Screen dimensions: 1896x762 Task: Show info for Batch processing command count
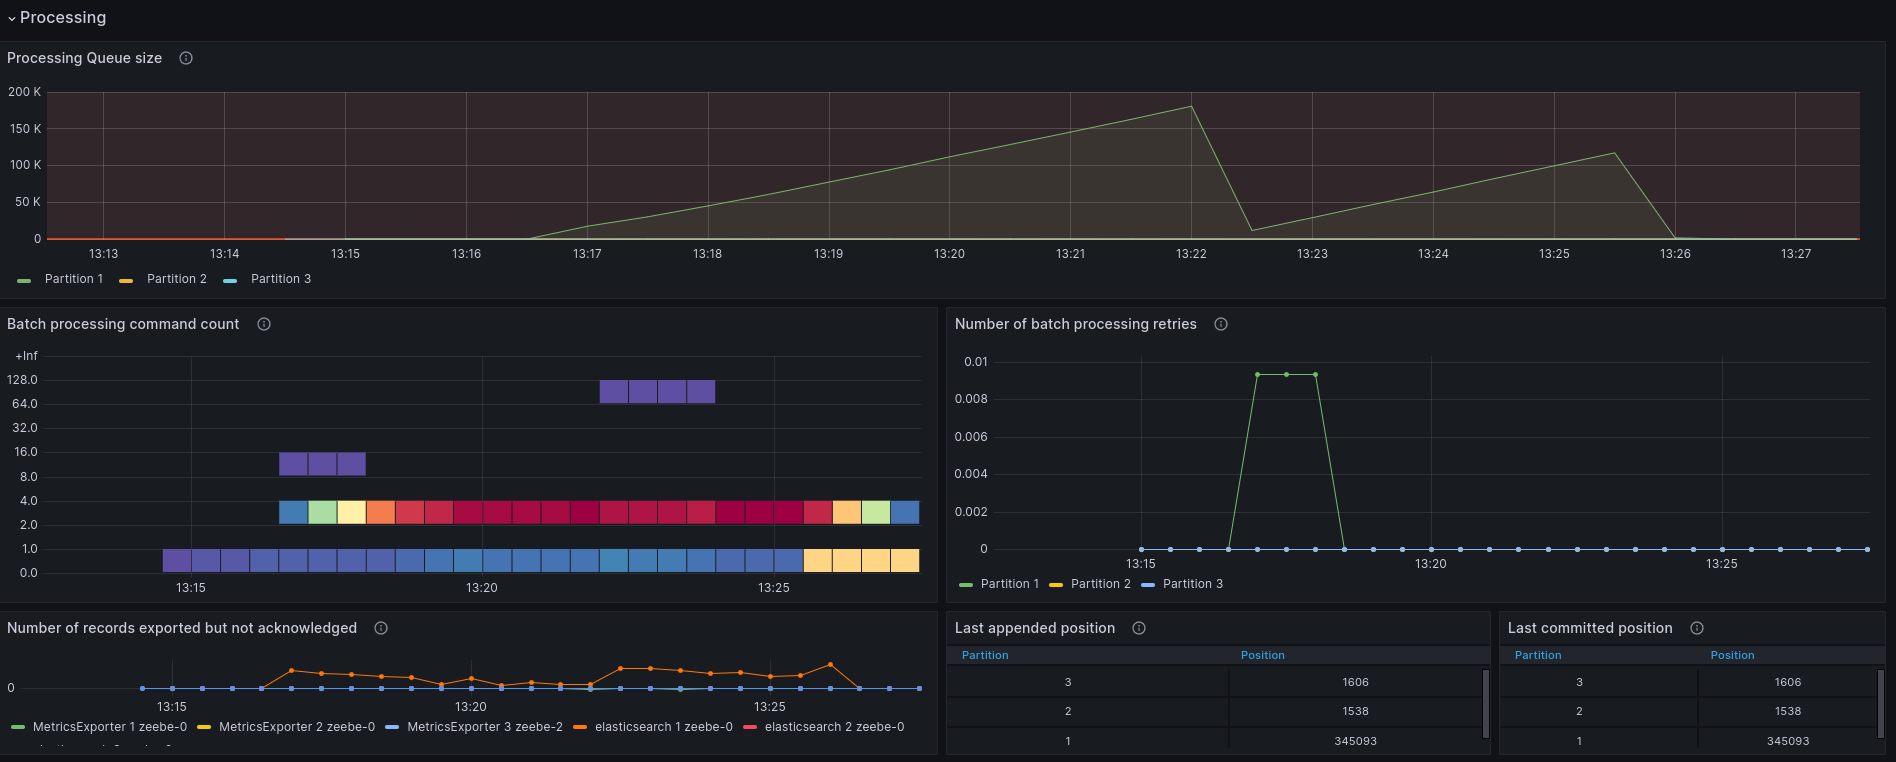coord(264,324)
